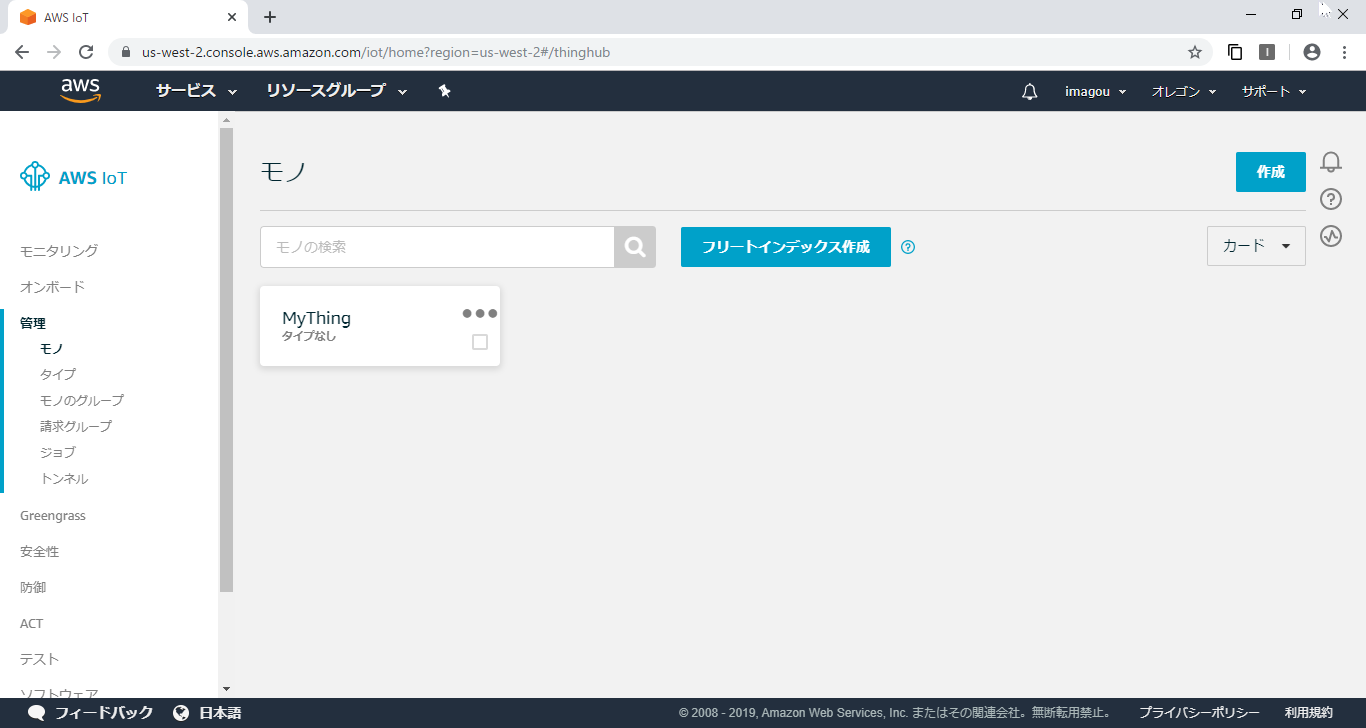Viewport: 1366px width, 728px height.
Task: Click the AWS Personal Health Dashboard heartbeat icon
Action: [1330, 236]
